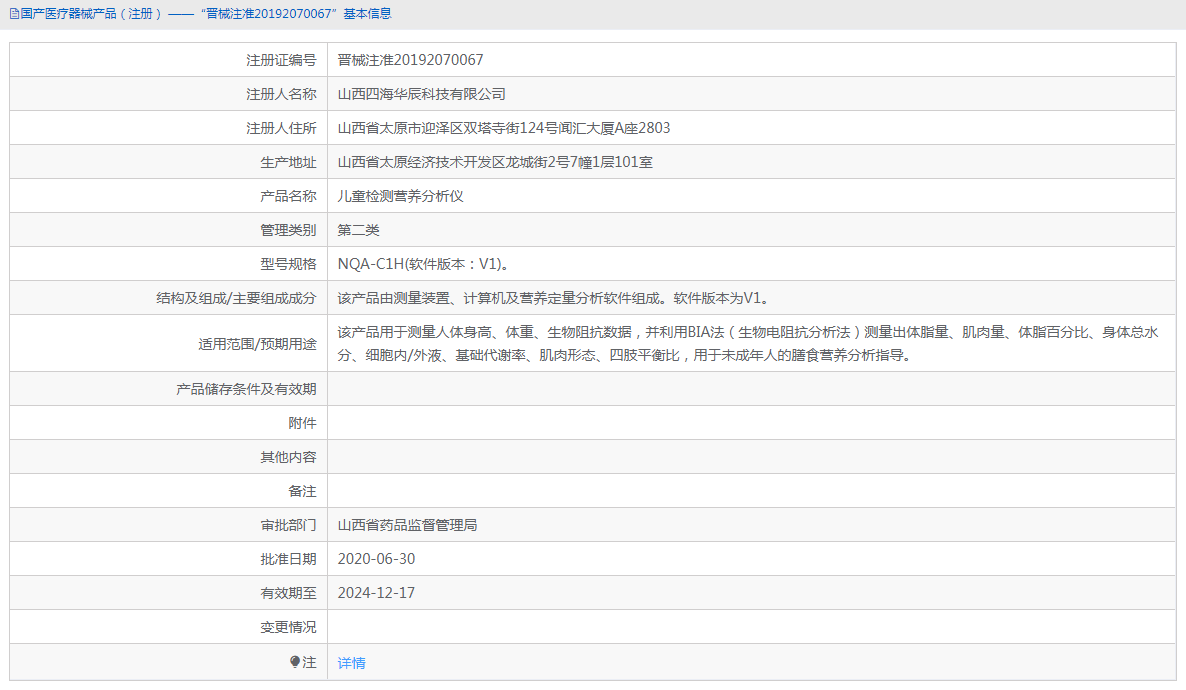The height and width of the screenshot is (690, 1186).
Task: Select registration number 晋械注准20192070067 value
Action: (409, 59)
